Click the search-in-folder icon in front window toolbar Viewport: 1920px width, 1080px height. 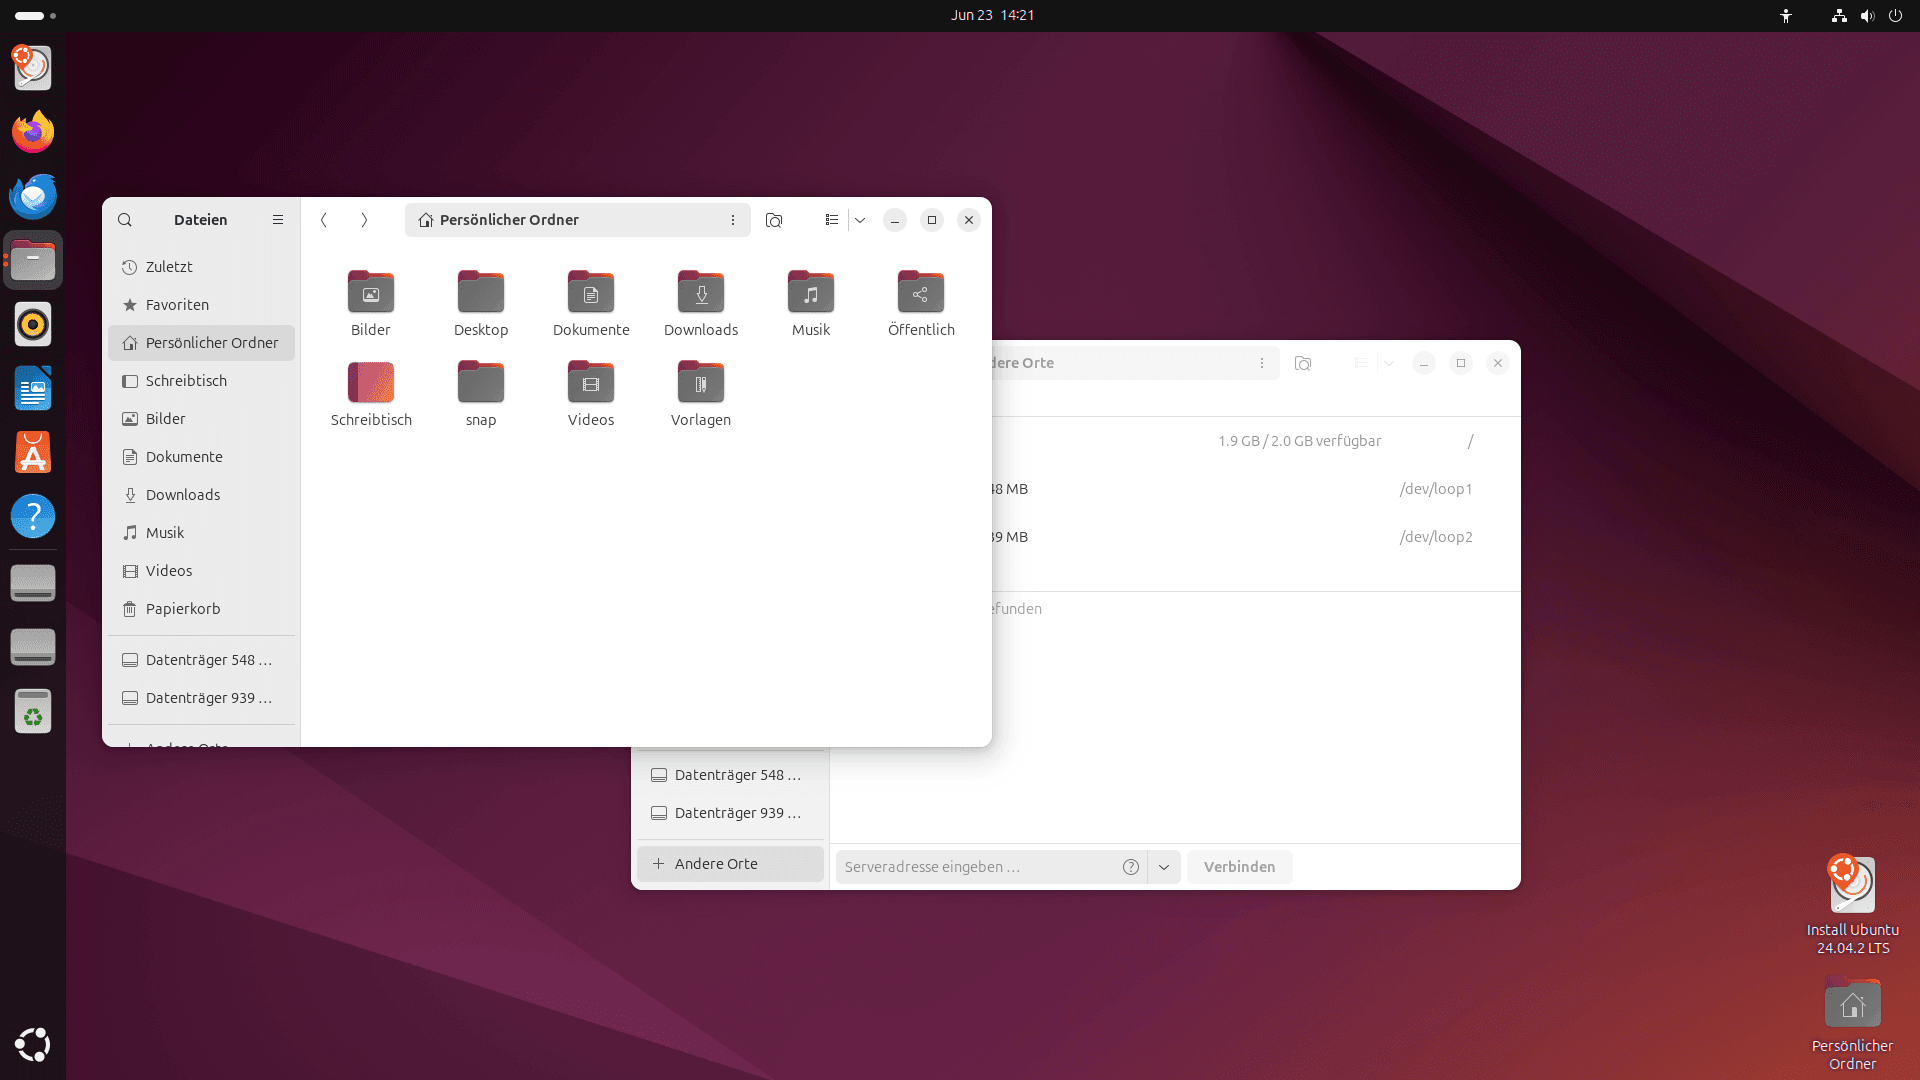pyautogui.click(x=774, y=220)
